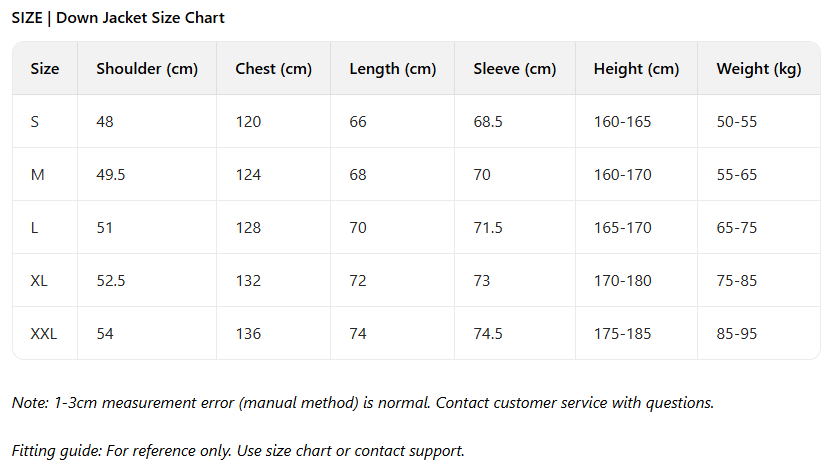The image size is (828, 472).
Task: Click the S size row label
Action: click(35, 122)
